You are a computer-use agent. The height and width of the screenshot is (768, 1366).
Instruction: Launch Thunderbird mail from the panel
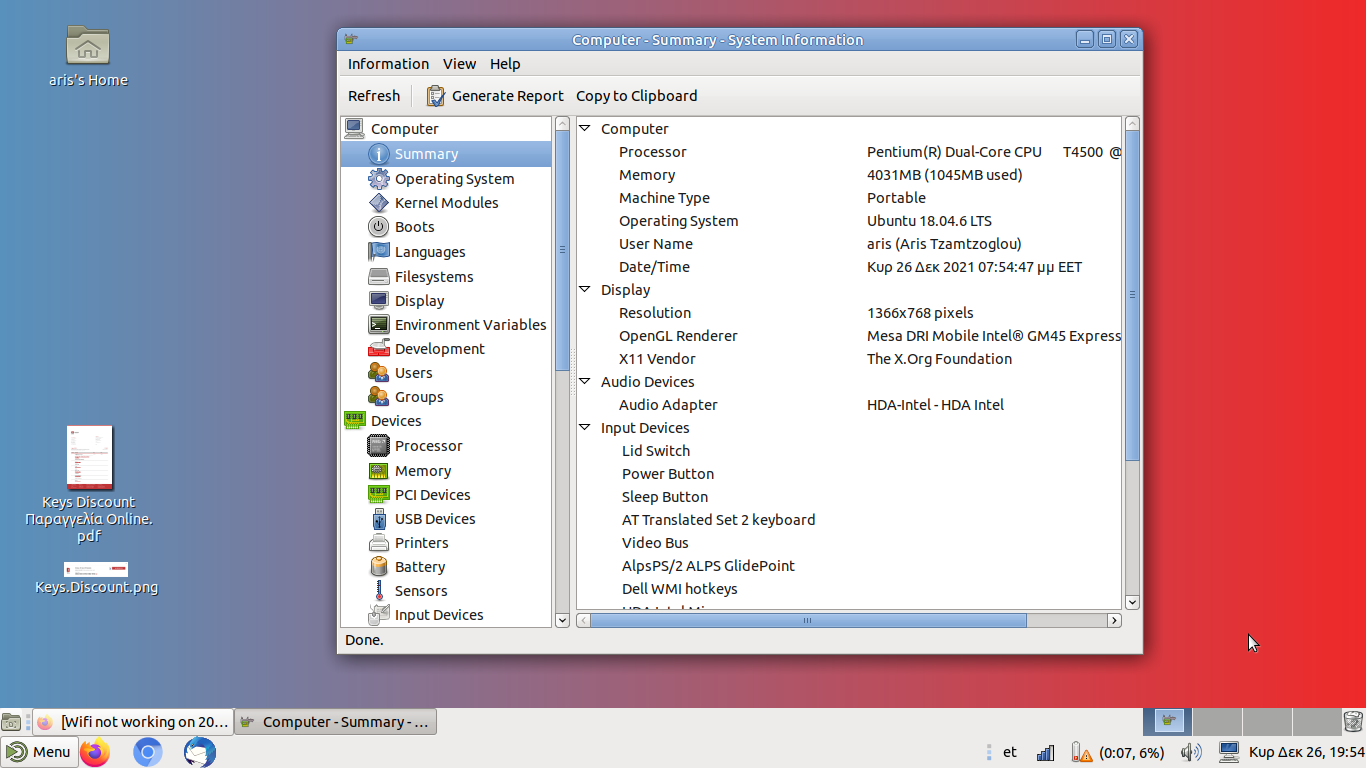click(x=200, y=752)
